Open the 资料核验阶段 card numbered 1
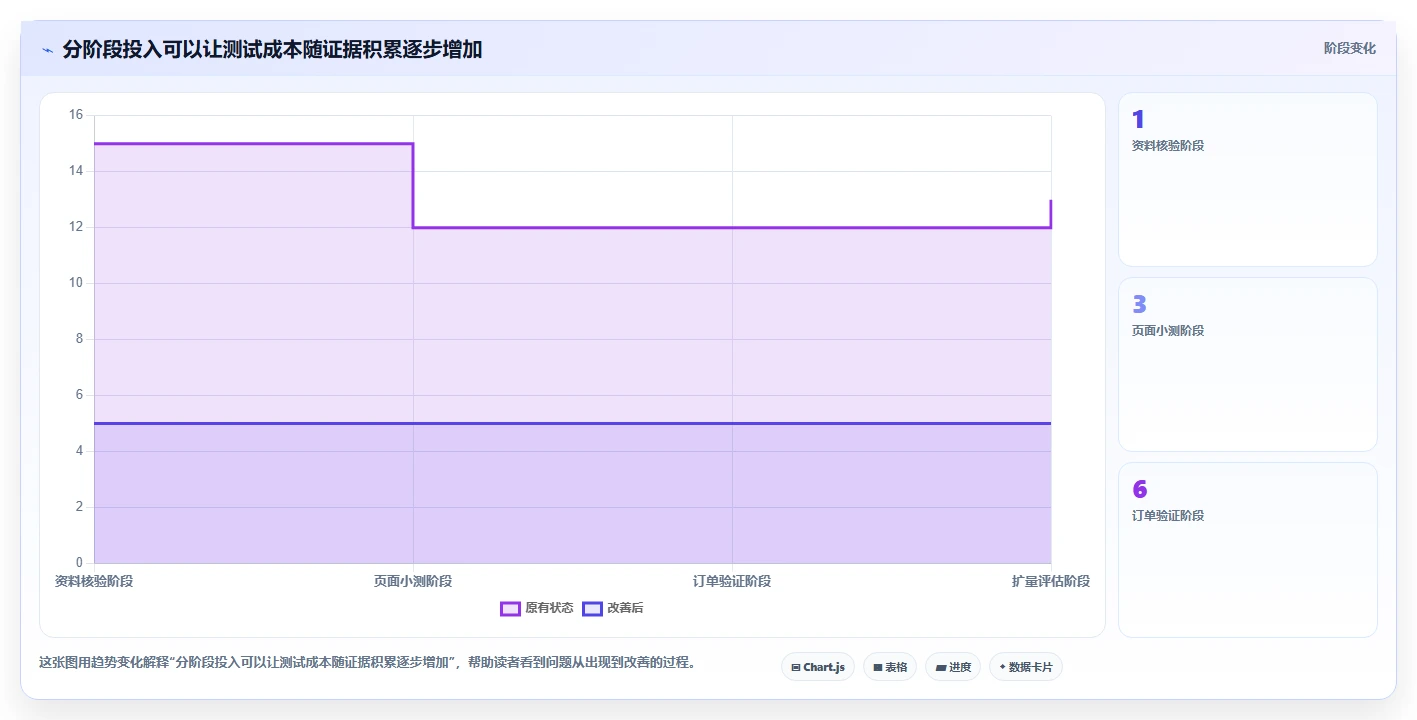Screen dimensions: 1417x720 (x=1248, y=180)
